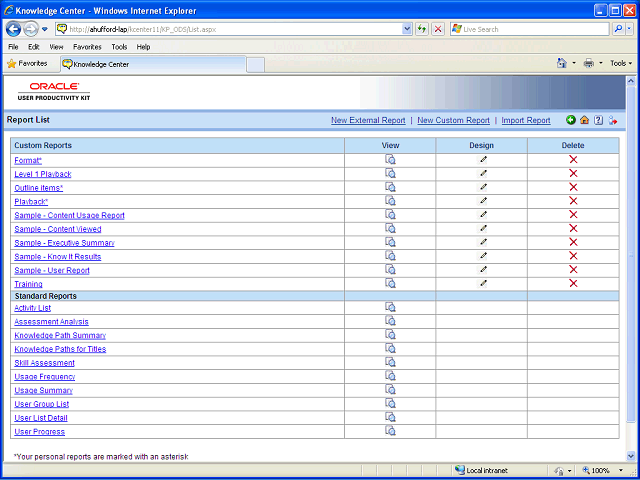Screen dimensions: 640x480
Task: Open the Print options dropdown arrow
Action: (600, 63)
